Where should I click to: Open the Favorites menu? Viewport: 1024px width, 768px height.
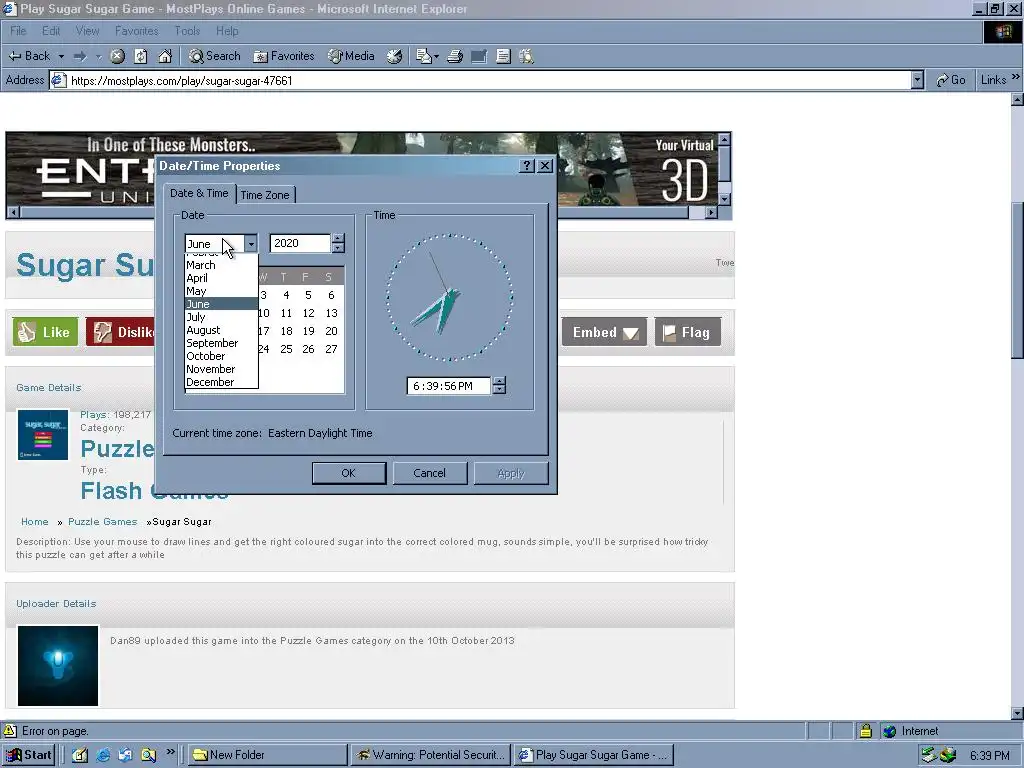[136, 31]
